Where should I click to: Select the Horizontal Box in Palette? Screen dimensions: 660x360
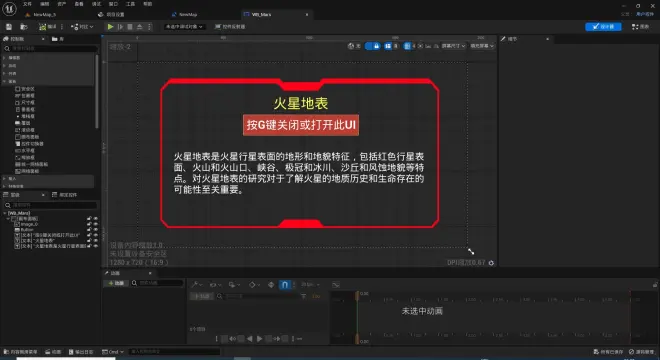[25, 150]
